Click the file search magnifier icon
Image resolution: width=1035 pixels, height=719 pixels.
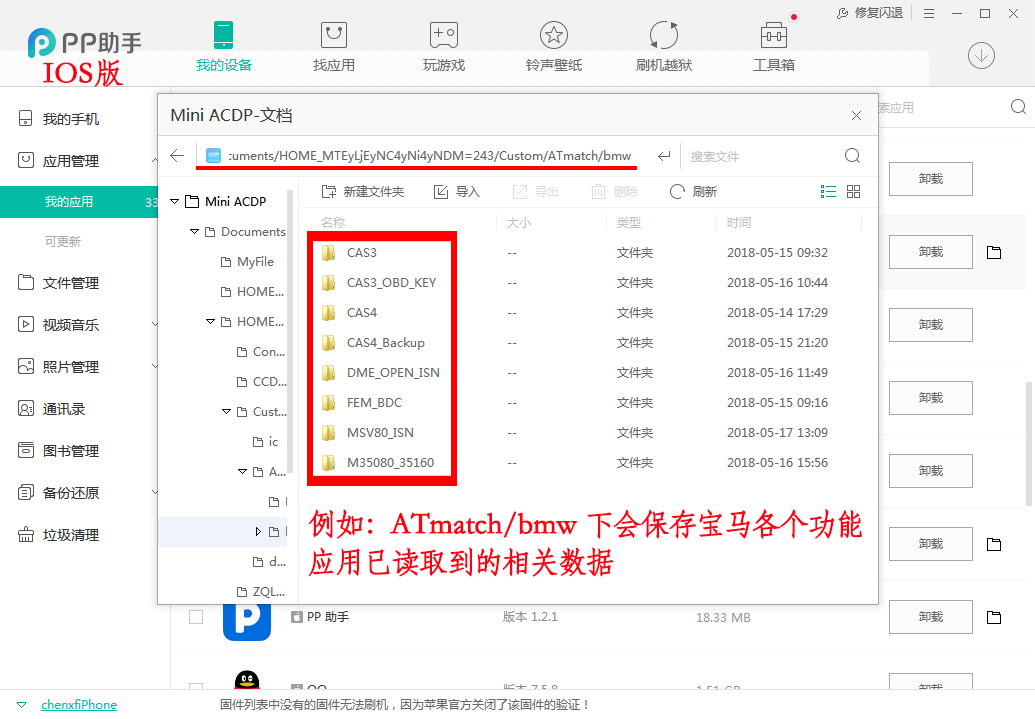click(852, 156)
